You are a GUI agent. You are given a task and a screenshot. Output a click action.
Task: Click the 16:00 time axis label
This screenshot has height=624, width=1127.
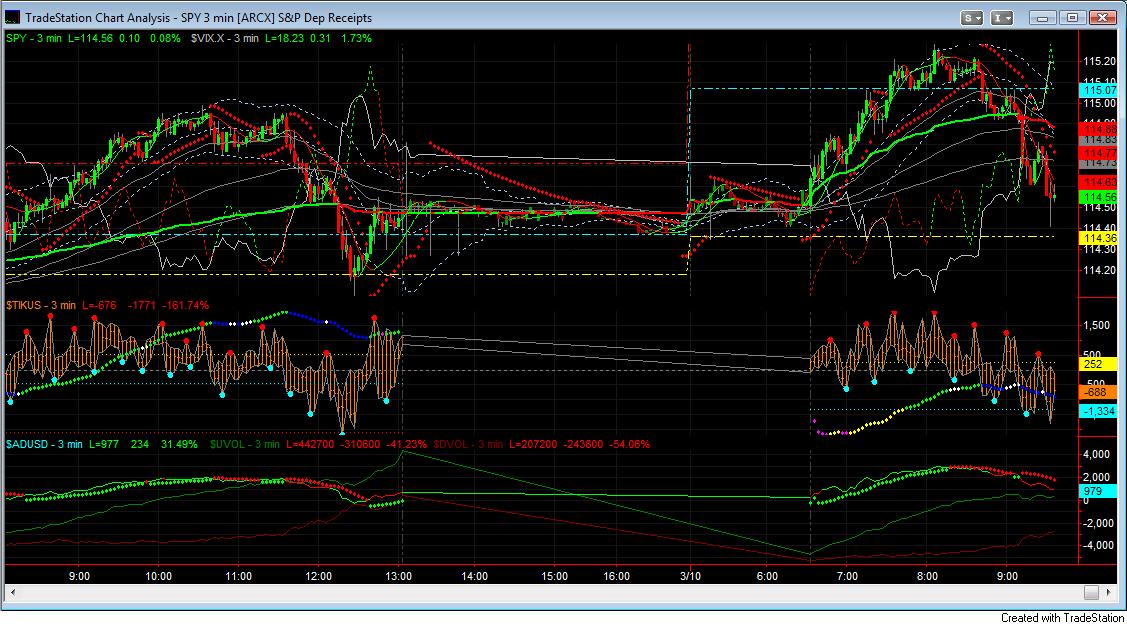tap(617, 576)
